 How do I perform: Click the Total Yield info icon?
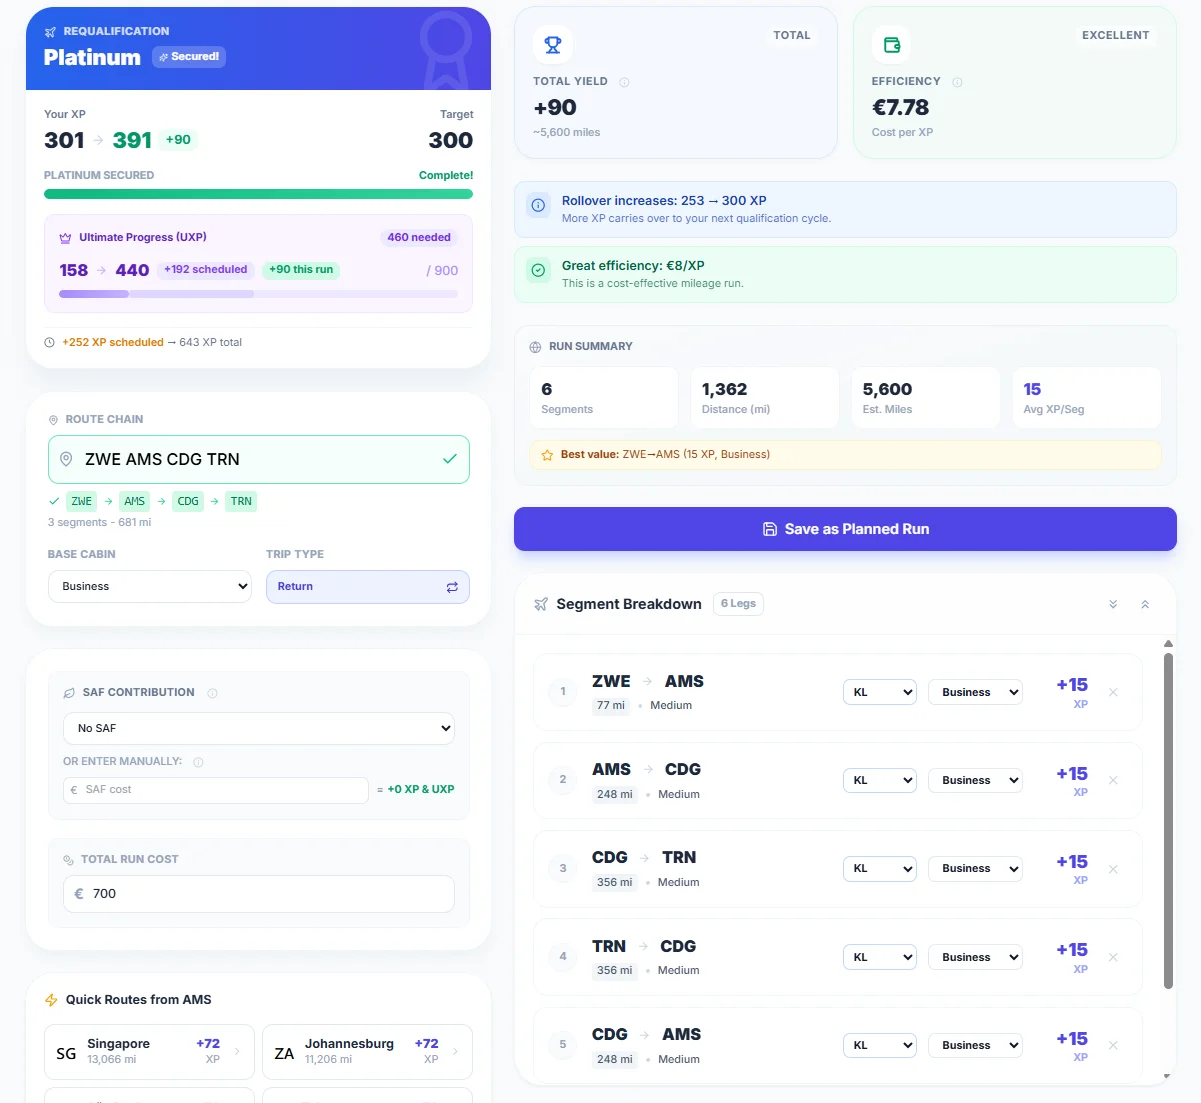pyautogui.click(x=624, y=82)
